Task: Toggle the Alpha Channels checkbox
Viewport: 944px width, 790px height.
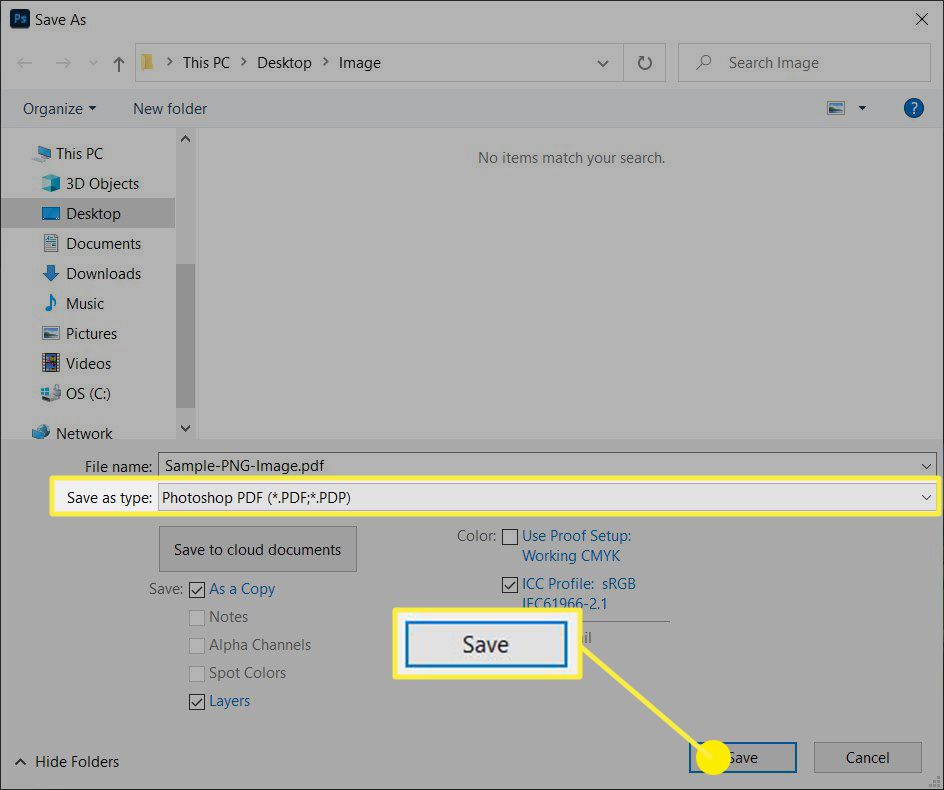Action: 197,645
